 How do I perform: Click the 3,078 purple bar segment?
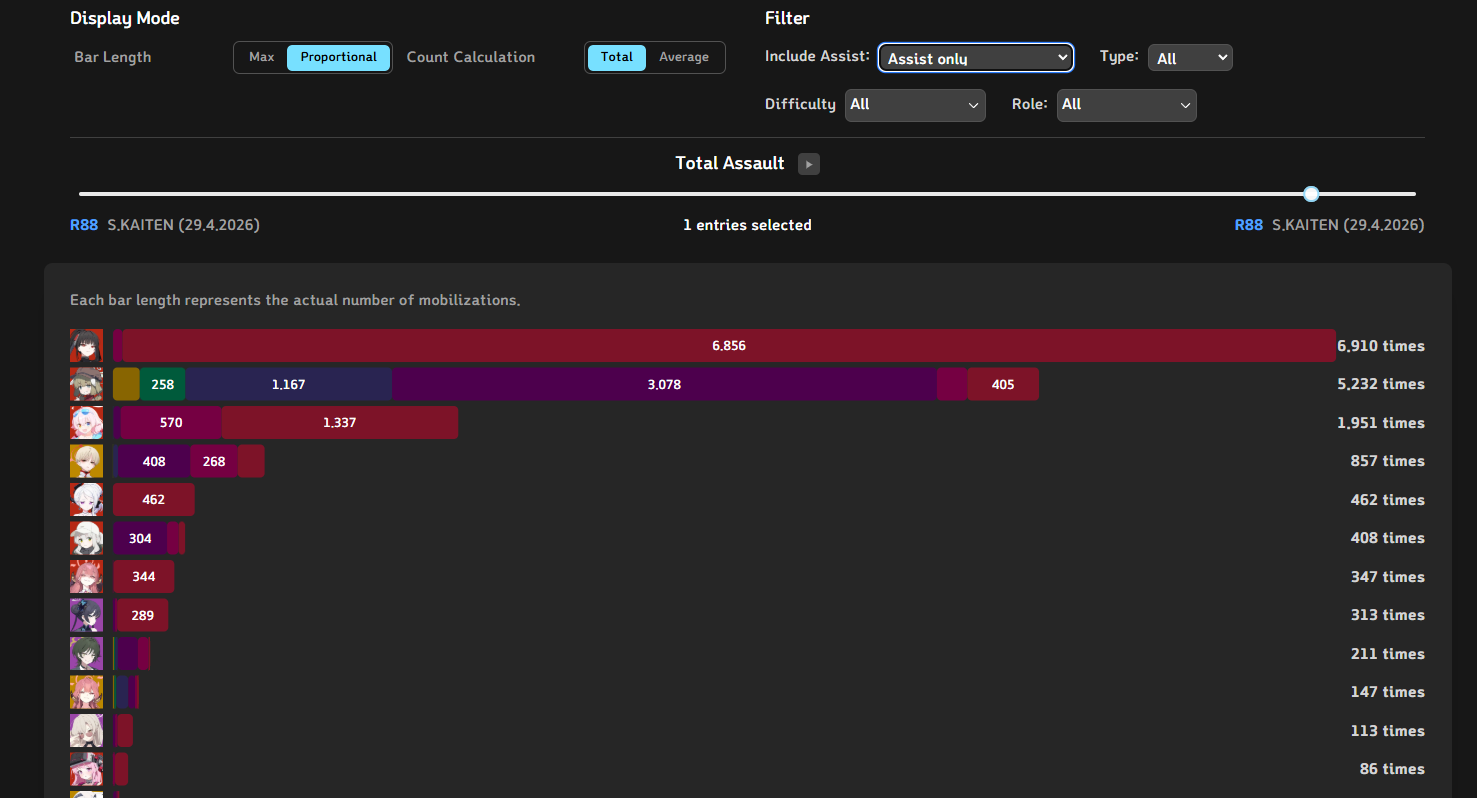click(664, 384)
